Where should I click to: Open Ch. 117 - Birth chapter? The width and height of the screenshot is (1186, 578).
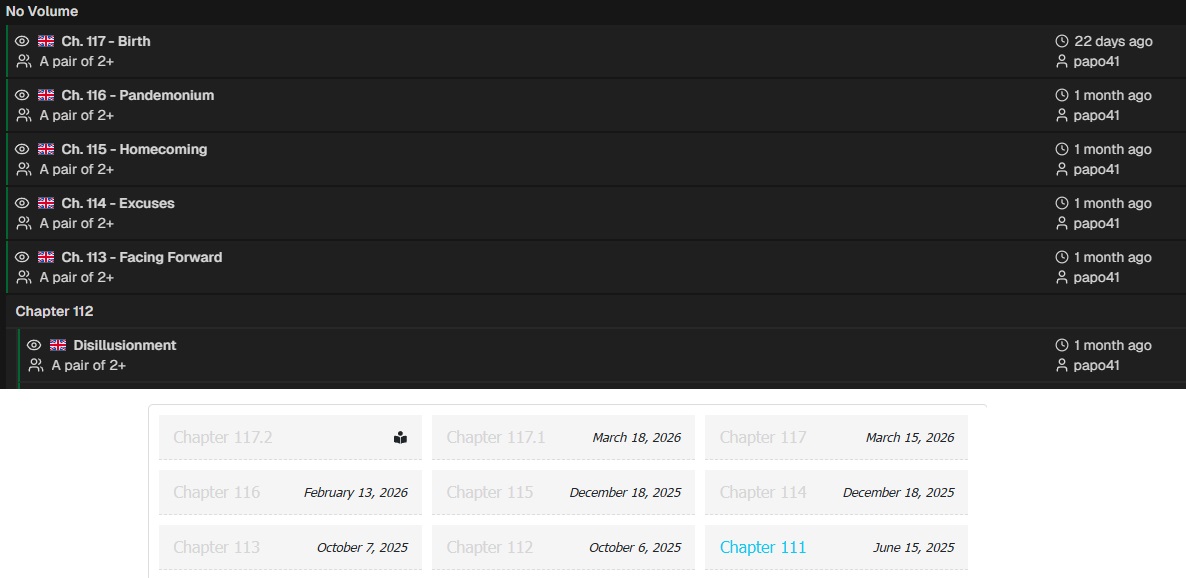(x=105, y=42)
